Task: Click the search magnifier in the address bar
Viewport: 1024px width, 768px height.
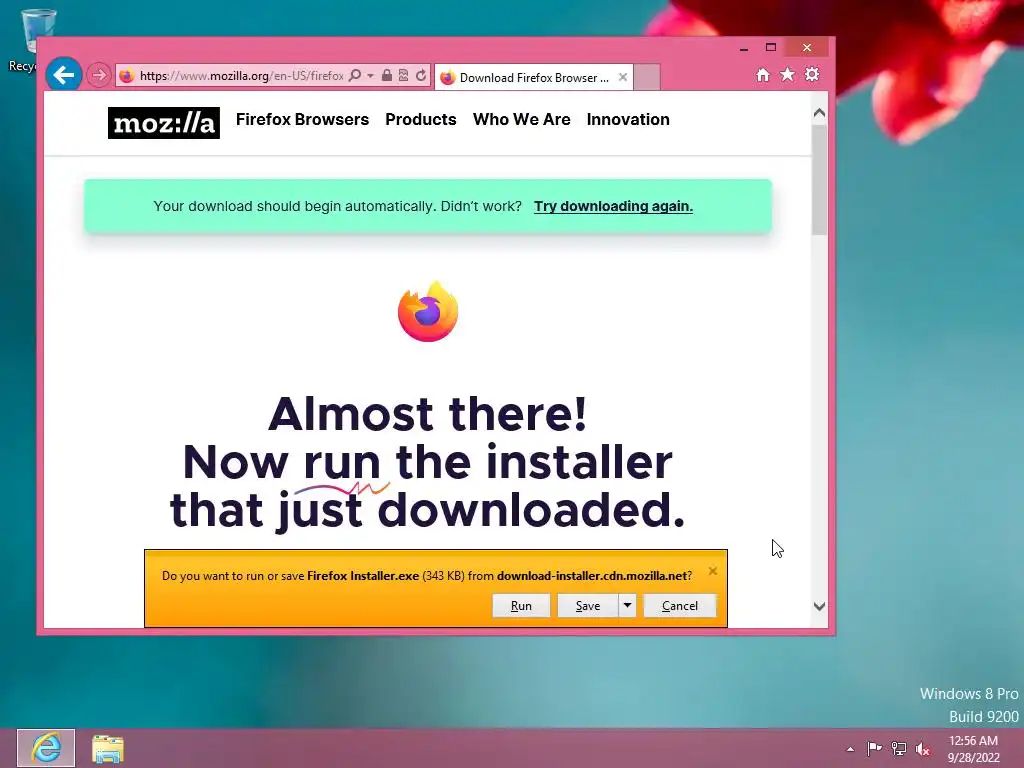Action: [x=355, y=75]
